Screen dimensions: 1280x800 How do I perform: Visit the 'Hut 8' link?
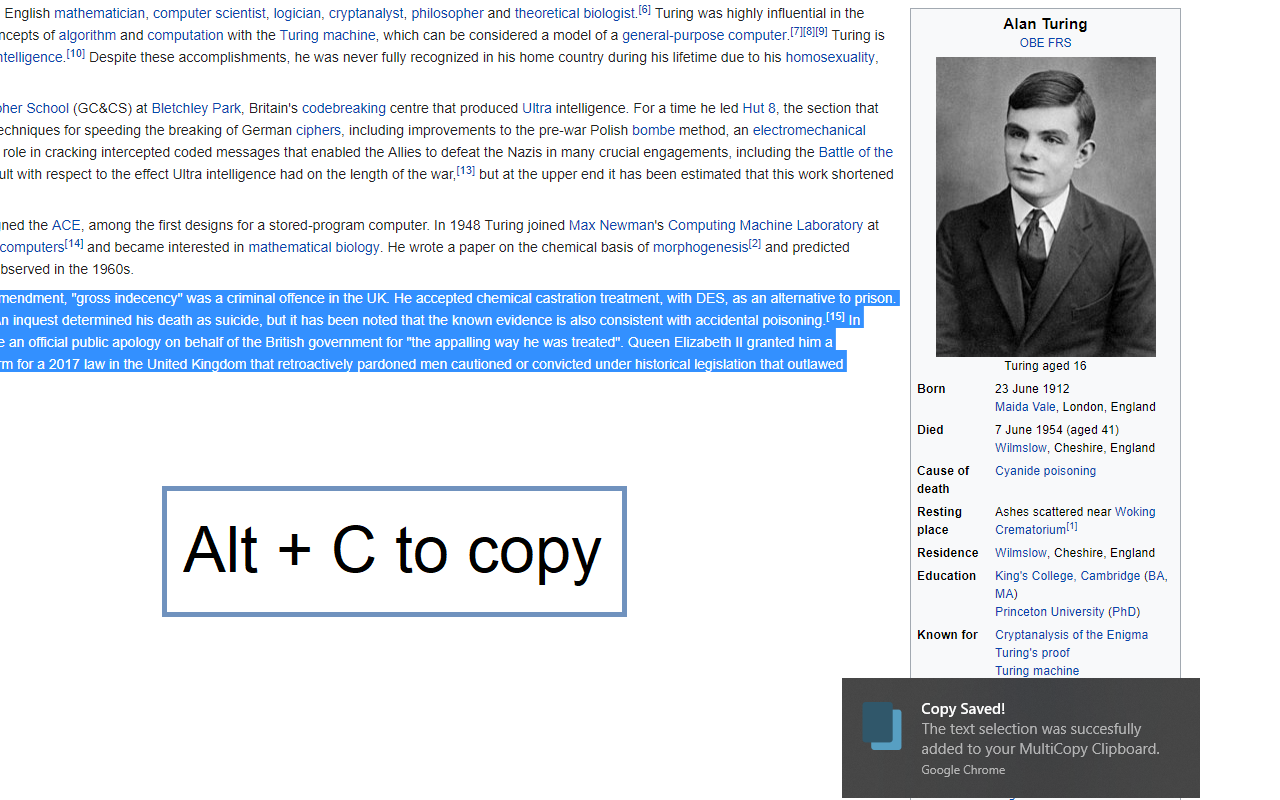759,108
